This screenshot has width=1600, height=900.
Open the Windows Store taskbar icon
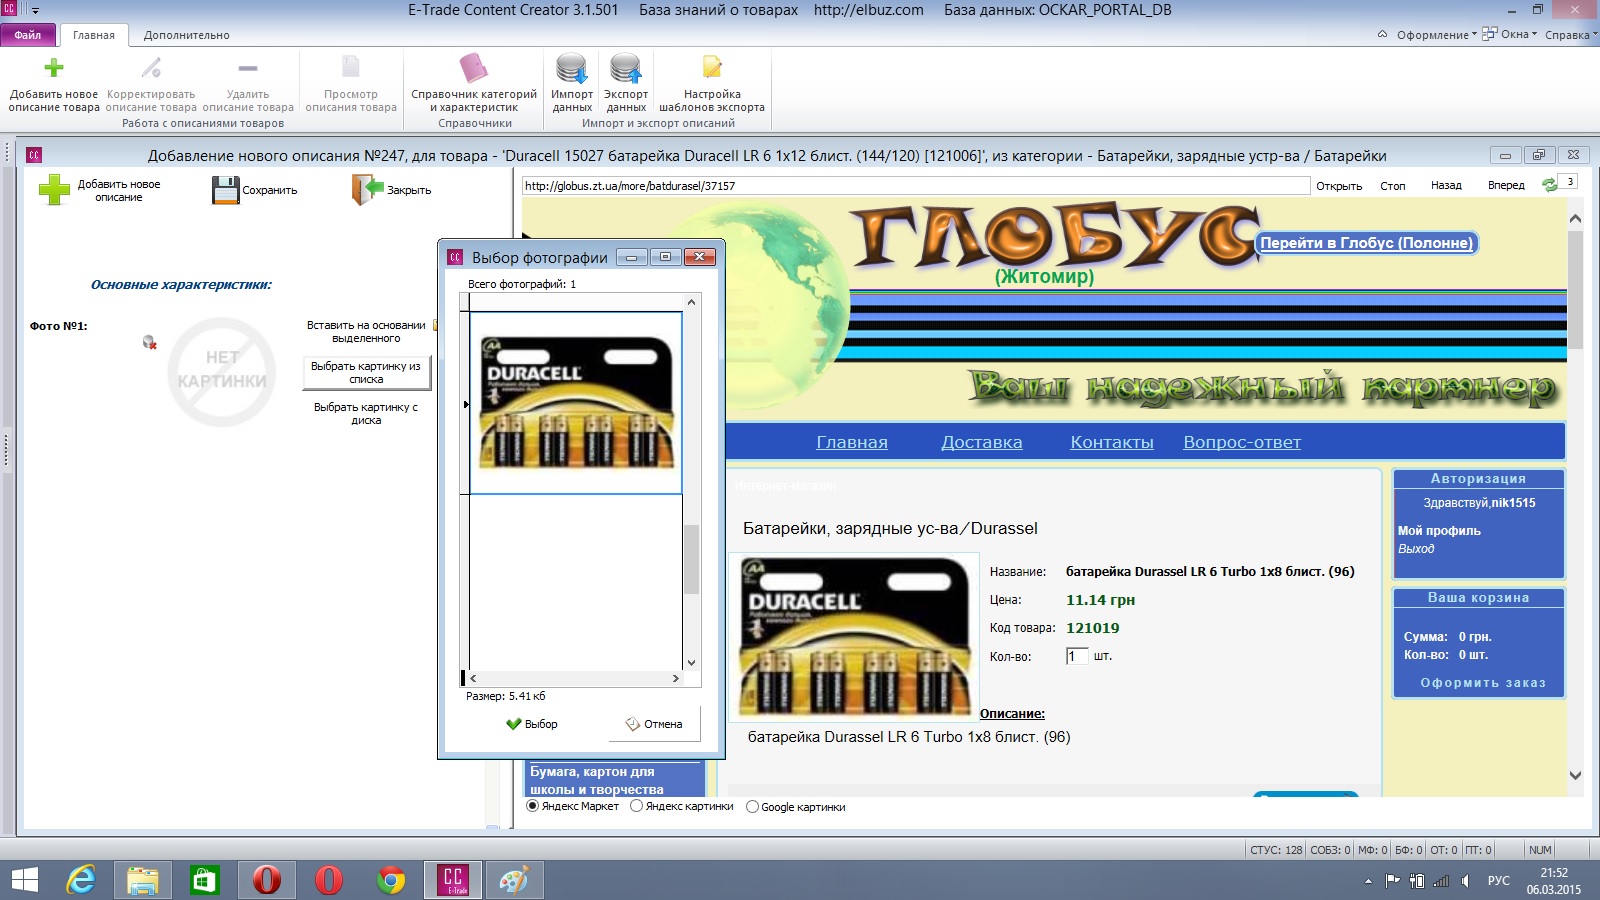[205, 880]
